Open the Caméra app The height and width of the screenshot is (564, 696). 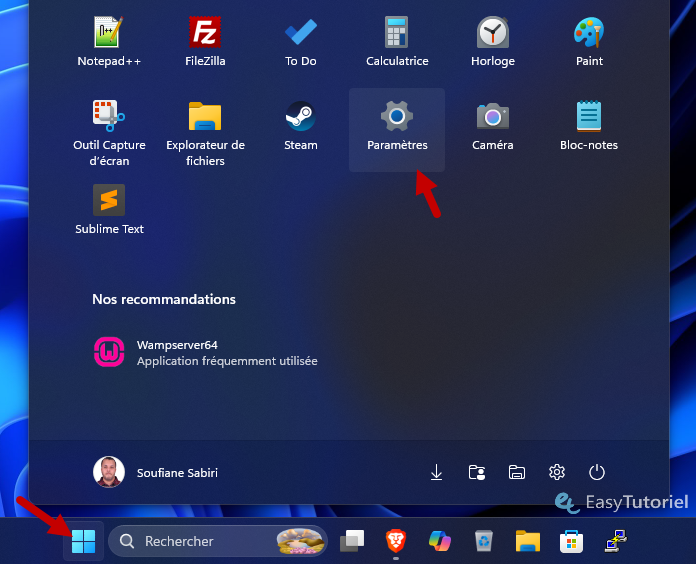point(493,127)
